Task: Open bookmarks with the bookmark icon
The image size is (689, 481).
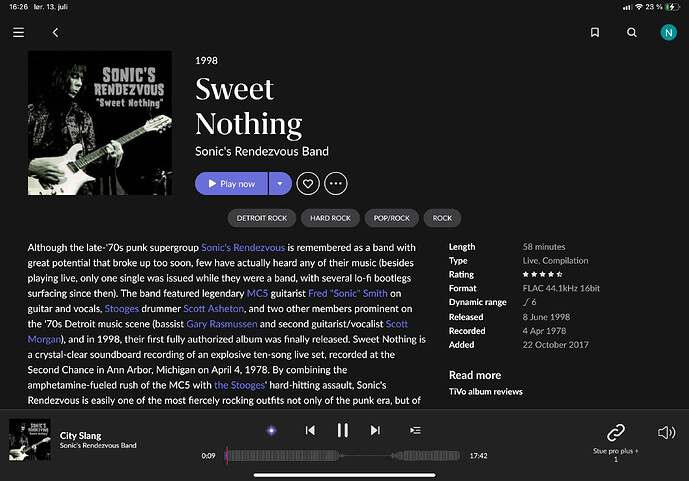Action: [595, 33]
